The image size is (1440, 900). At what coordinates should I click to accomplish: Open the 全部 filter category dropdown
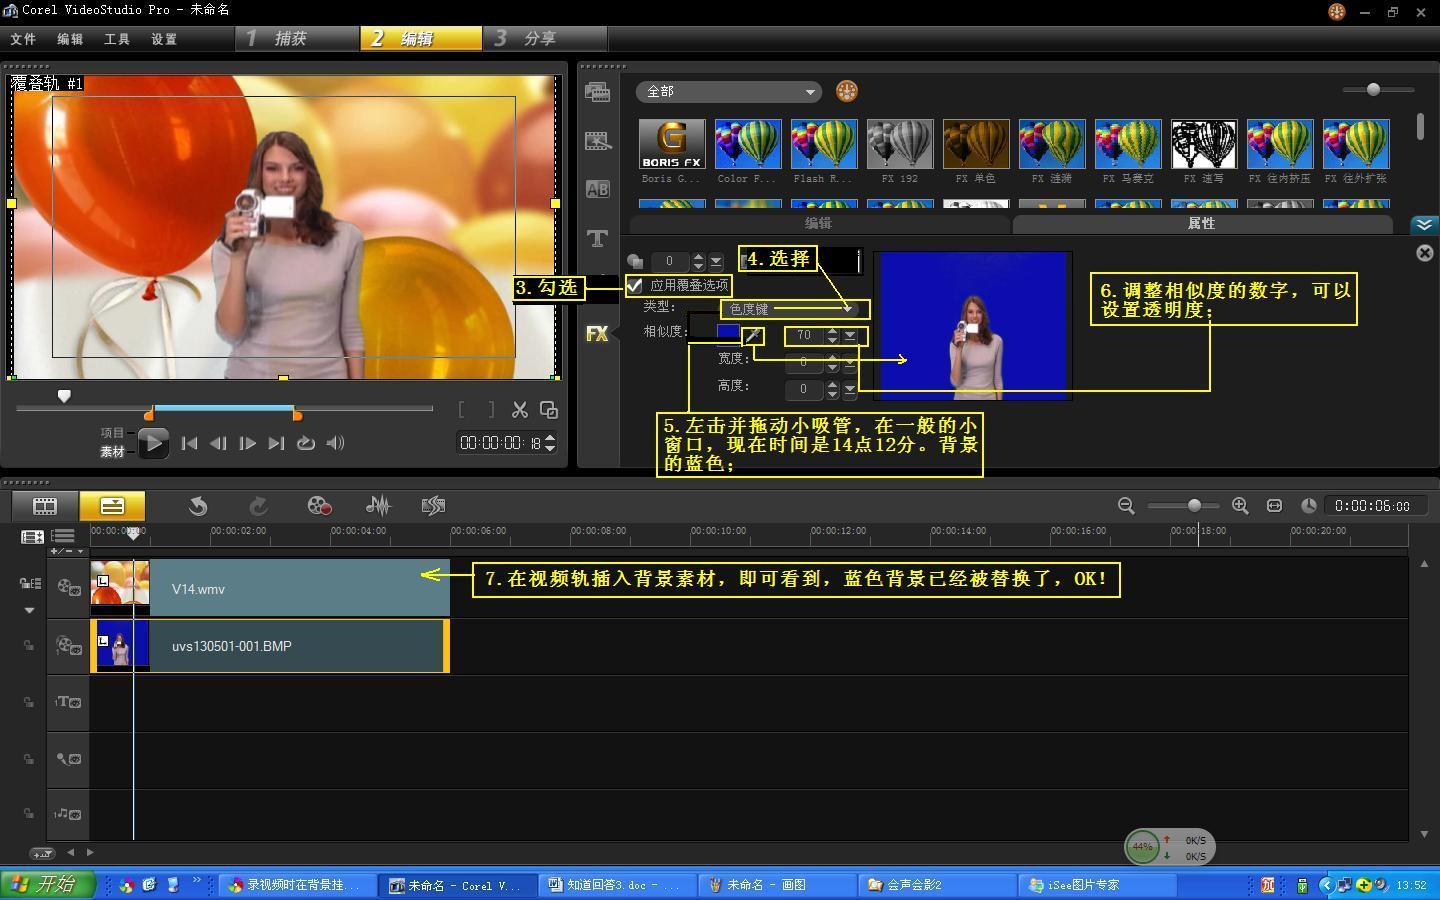[x=728, y=92]
